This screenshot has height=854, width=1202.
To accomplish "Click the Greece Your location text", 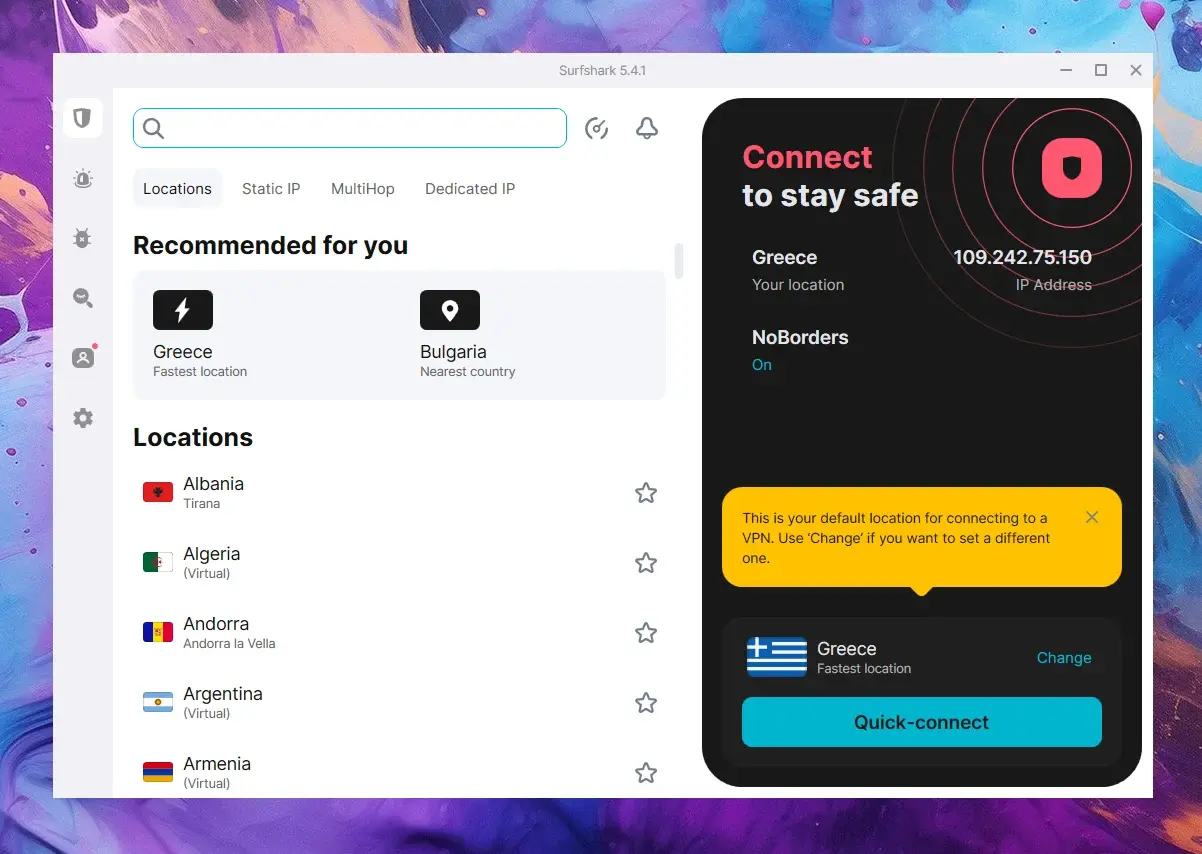I will pyautogui.click(x=798, y=270).
